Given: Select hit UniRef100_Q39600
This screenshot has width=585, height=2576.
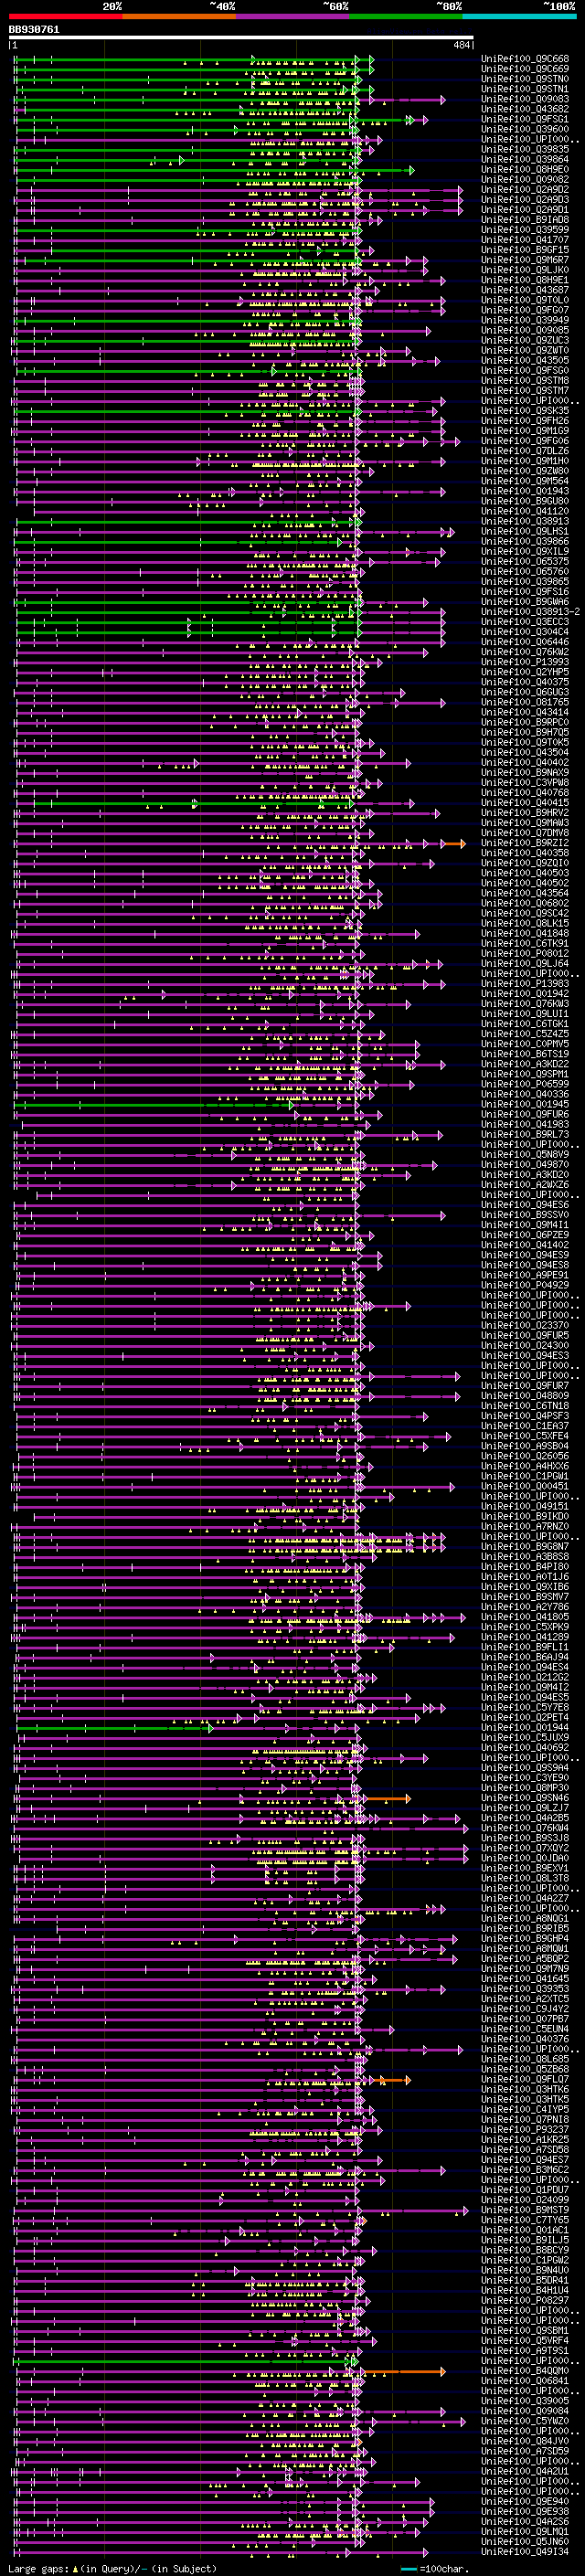Looking at the screenshot, I should click(525, 129).
